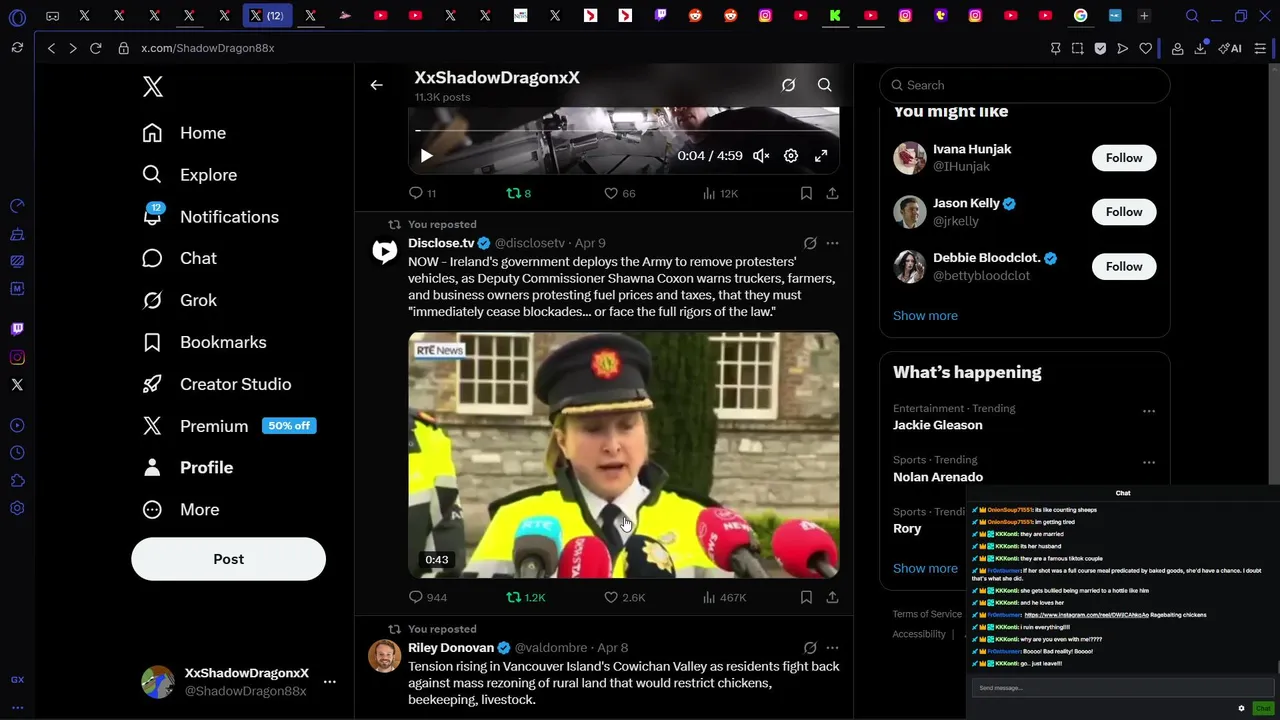View analytics of post with 12K views
Image resolution: width=1280 pixels, height=720 pixels.
(x=720, y=193)
